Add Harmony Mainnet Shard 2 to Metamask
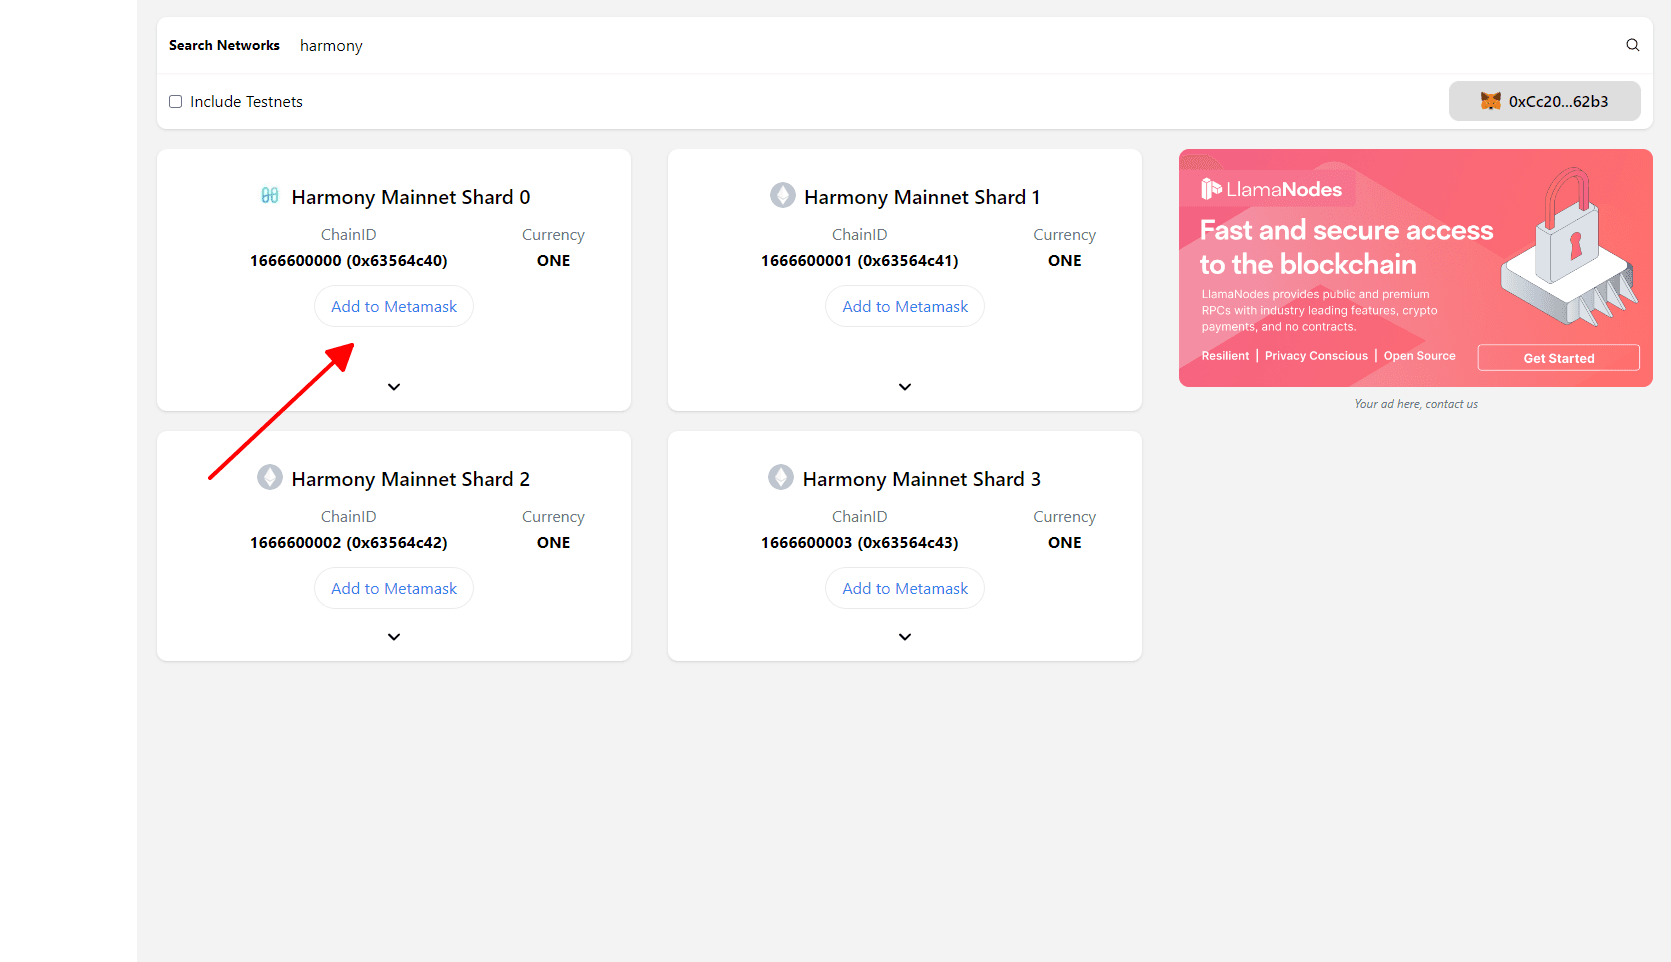The width and height of the screenshot is (1671, 962). pos(394,588)
